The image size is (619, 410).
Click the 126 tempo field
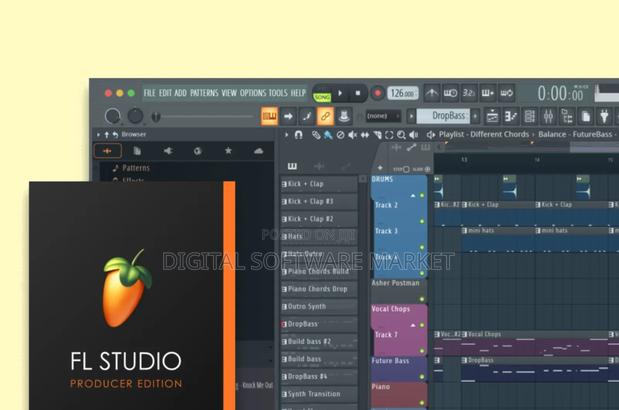click(x=402, y=94)
